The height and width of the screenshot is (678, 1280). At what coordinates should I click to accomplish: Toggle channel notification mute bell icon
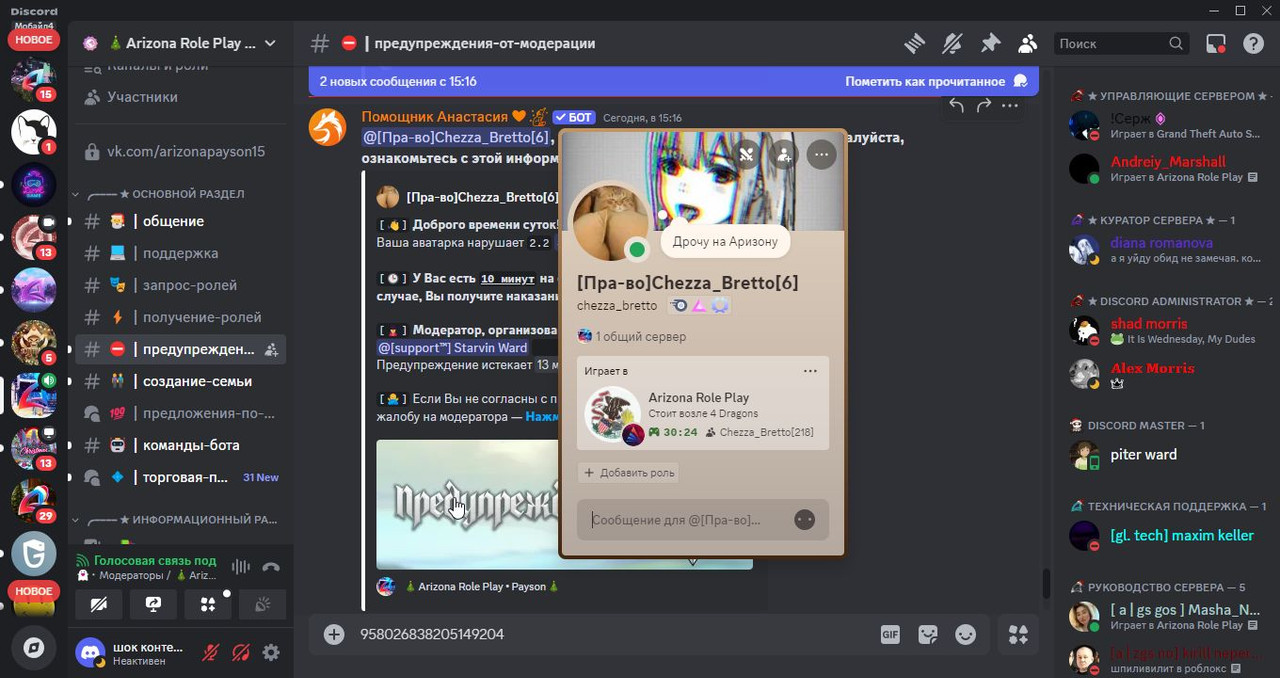(x=952, y=43)
